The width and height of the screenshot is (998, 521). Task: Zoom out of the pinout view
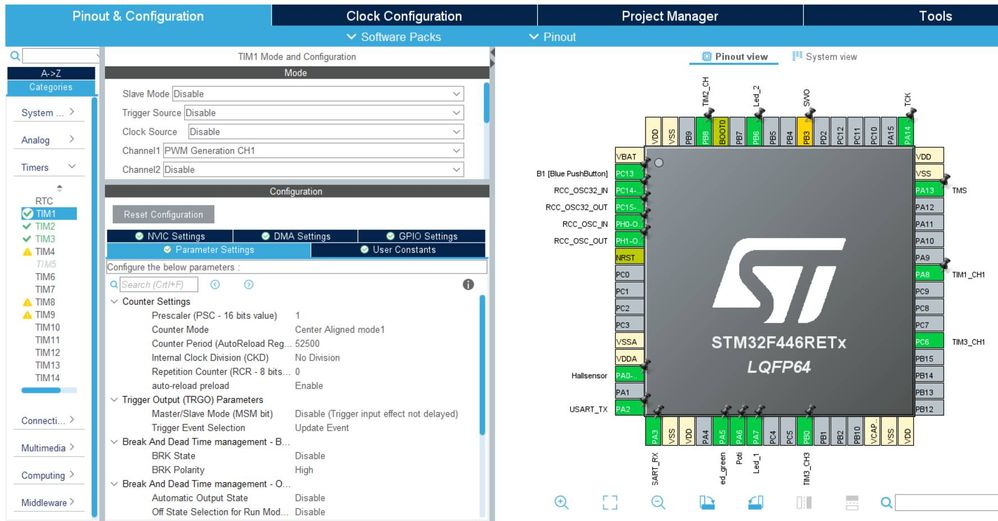click(x=658, y=503)
